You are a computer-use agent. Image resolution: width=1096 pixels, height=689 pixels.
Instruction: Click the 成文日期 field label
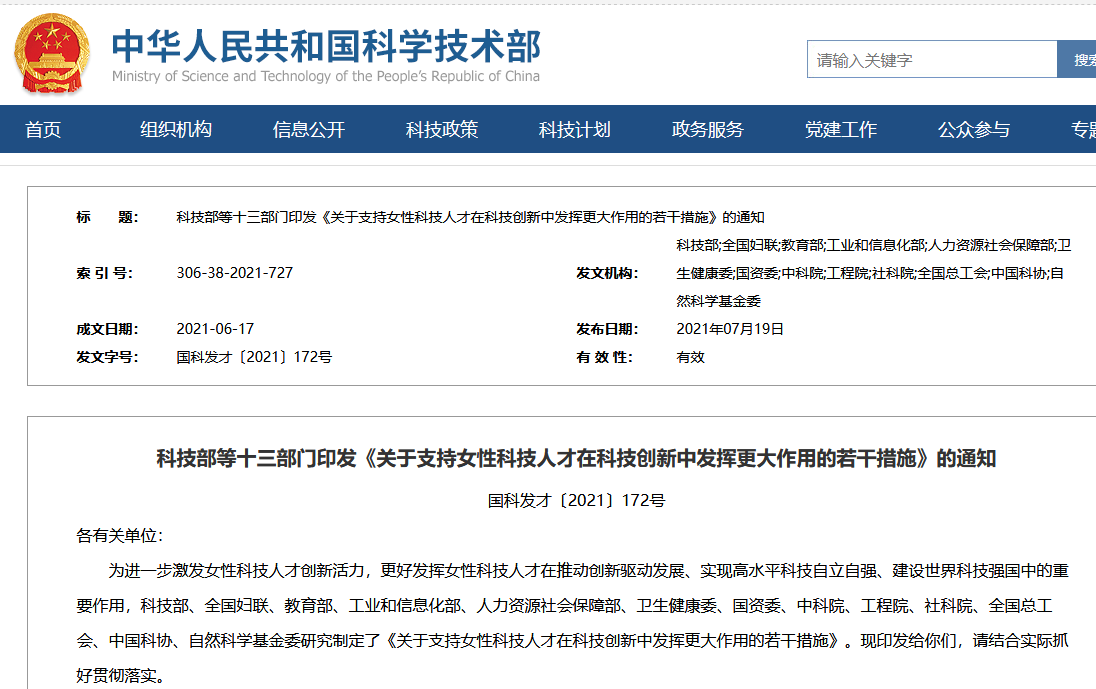pos(107,329)
